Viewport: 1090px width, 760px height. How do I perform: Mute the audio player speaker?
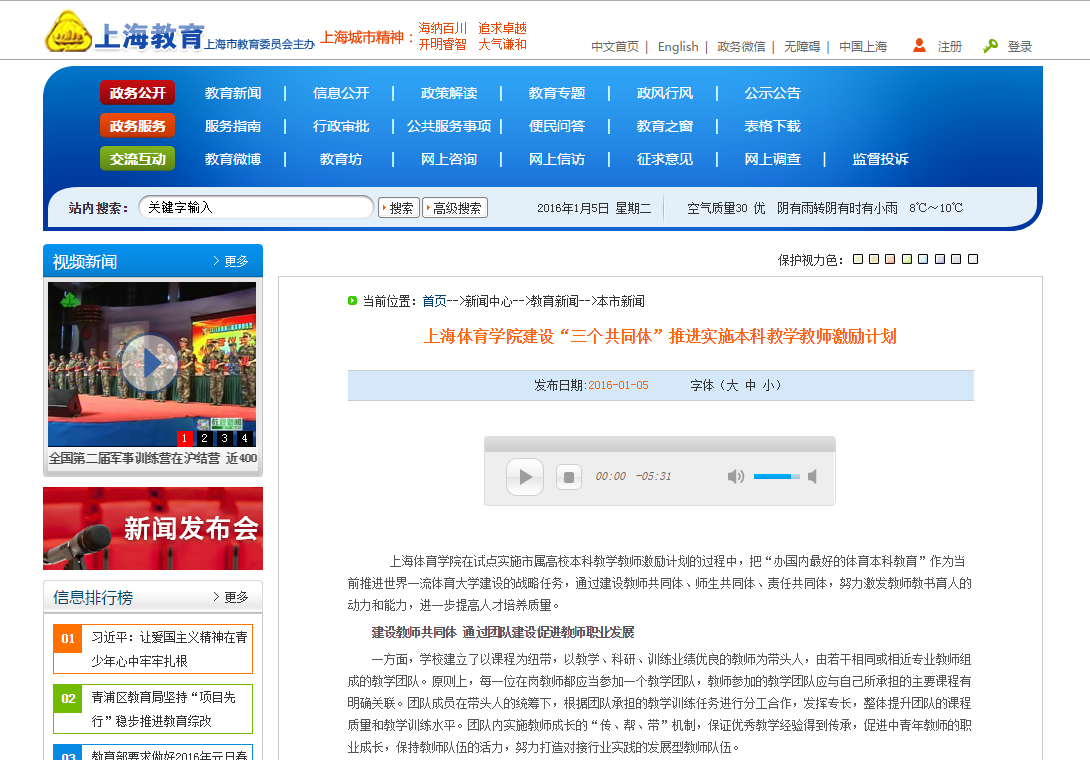coord(737,477)
